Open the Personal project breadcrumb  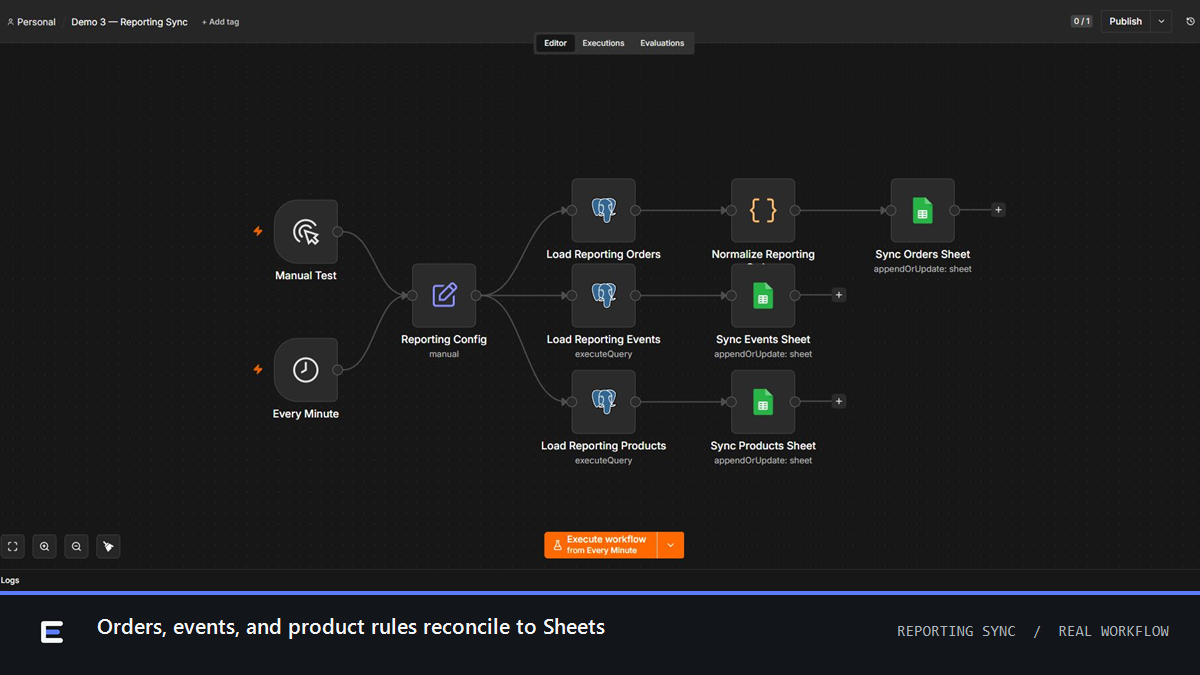tap(31, 22)
